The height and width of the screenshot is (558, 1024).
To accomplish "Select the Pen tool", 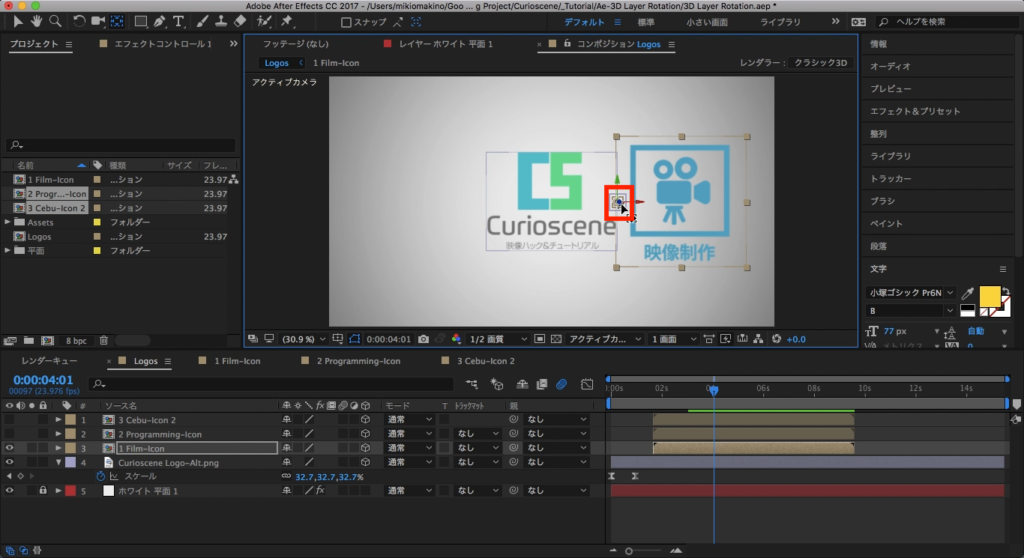I will (x=158, y=21).
